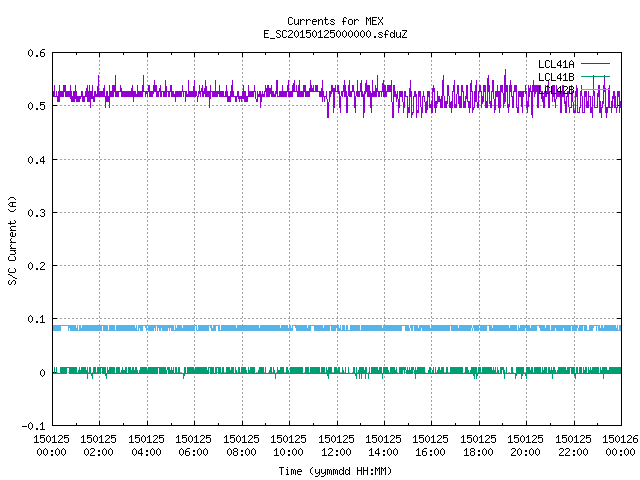
Task: Click the 0.5 y-axis tick label
Action: [36, 106]
